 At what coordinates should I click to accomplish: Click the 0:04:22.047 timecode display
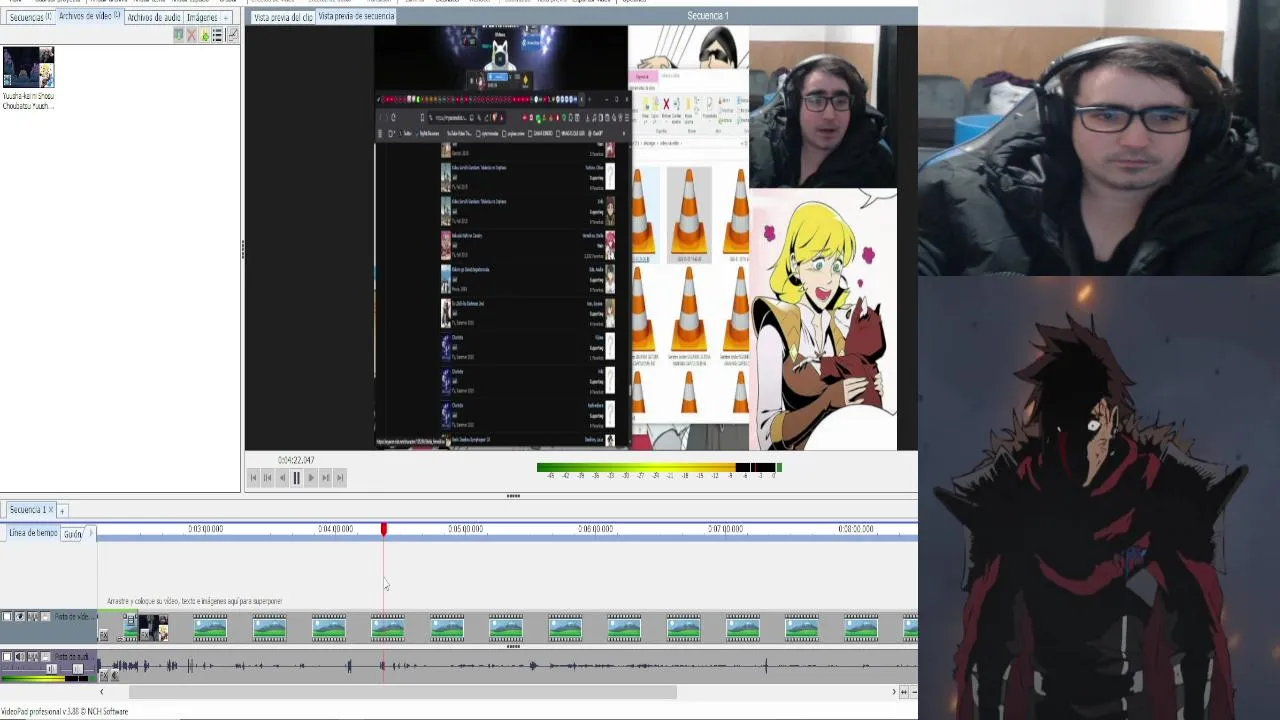pyautogui.click(x=296, y=460)
